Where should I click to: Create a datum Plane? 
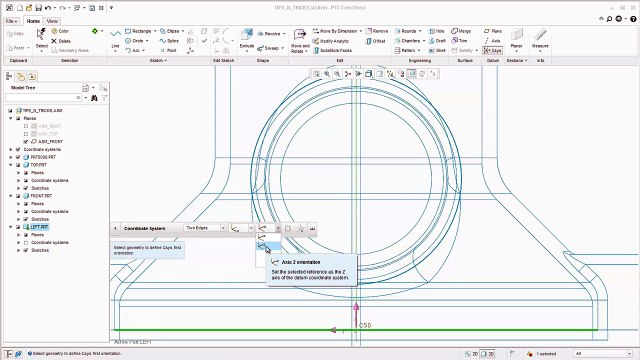[x=493, y=31]
